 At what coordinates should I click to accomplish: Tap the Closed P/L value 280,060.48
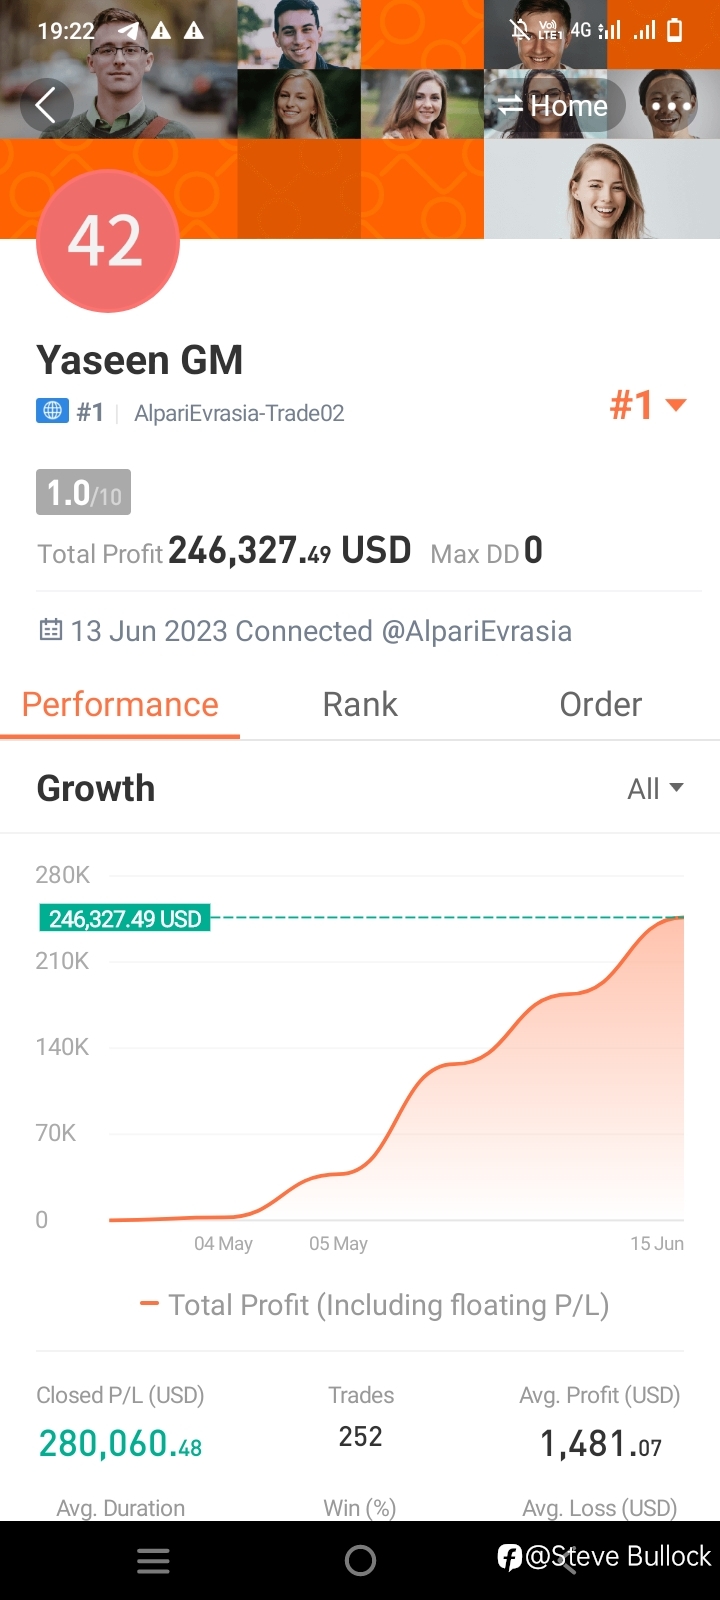(120, 1443)
